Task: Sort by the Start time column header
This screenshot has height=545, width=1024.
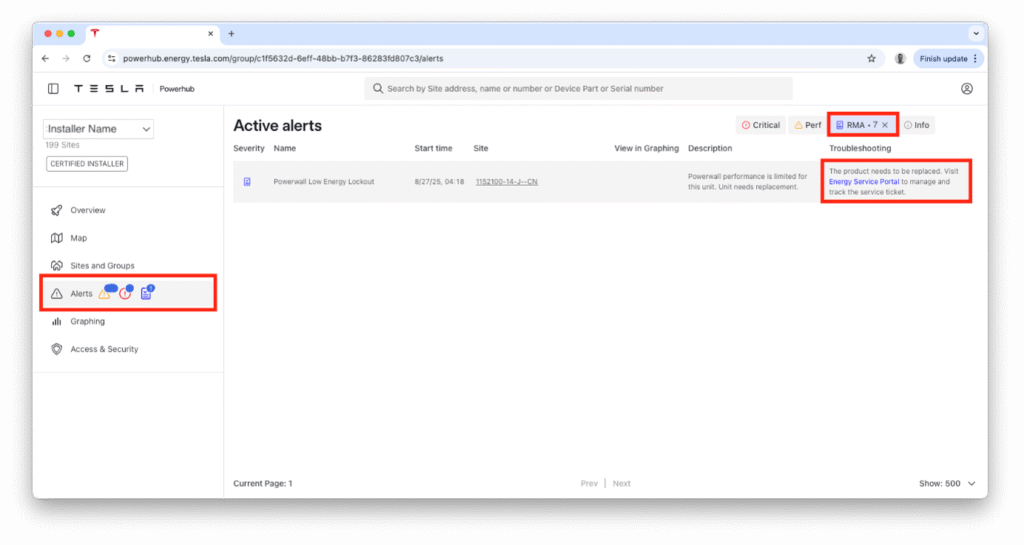Action: tap(433, 148)
